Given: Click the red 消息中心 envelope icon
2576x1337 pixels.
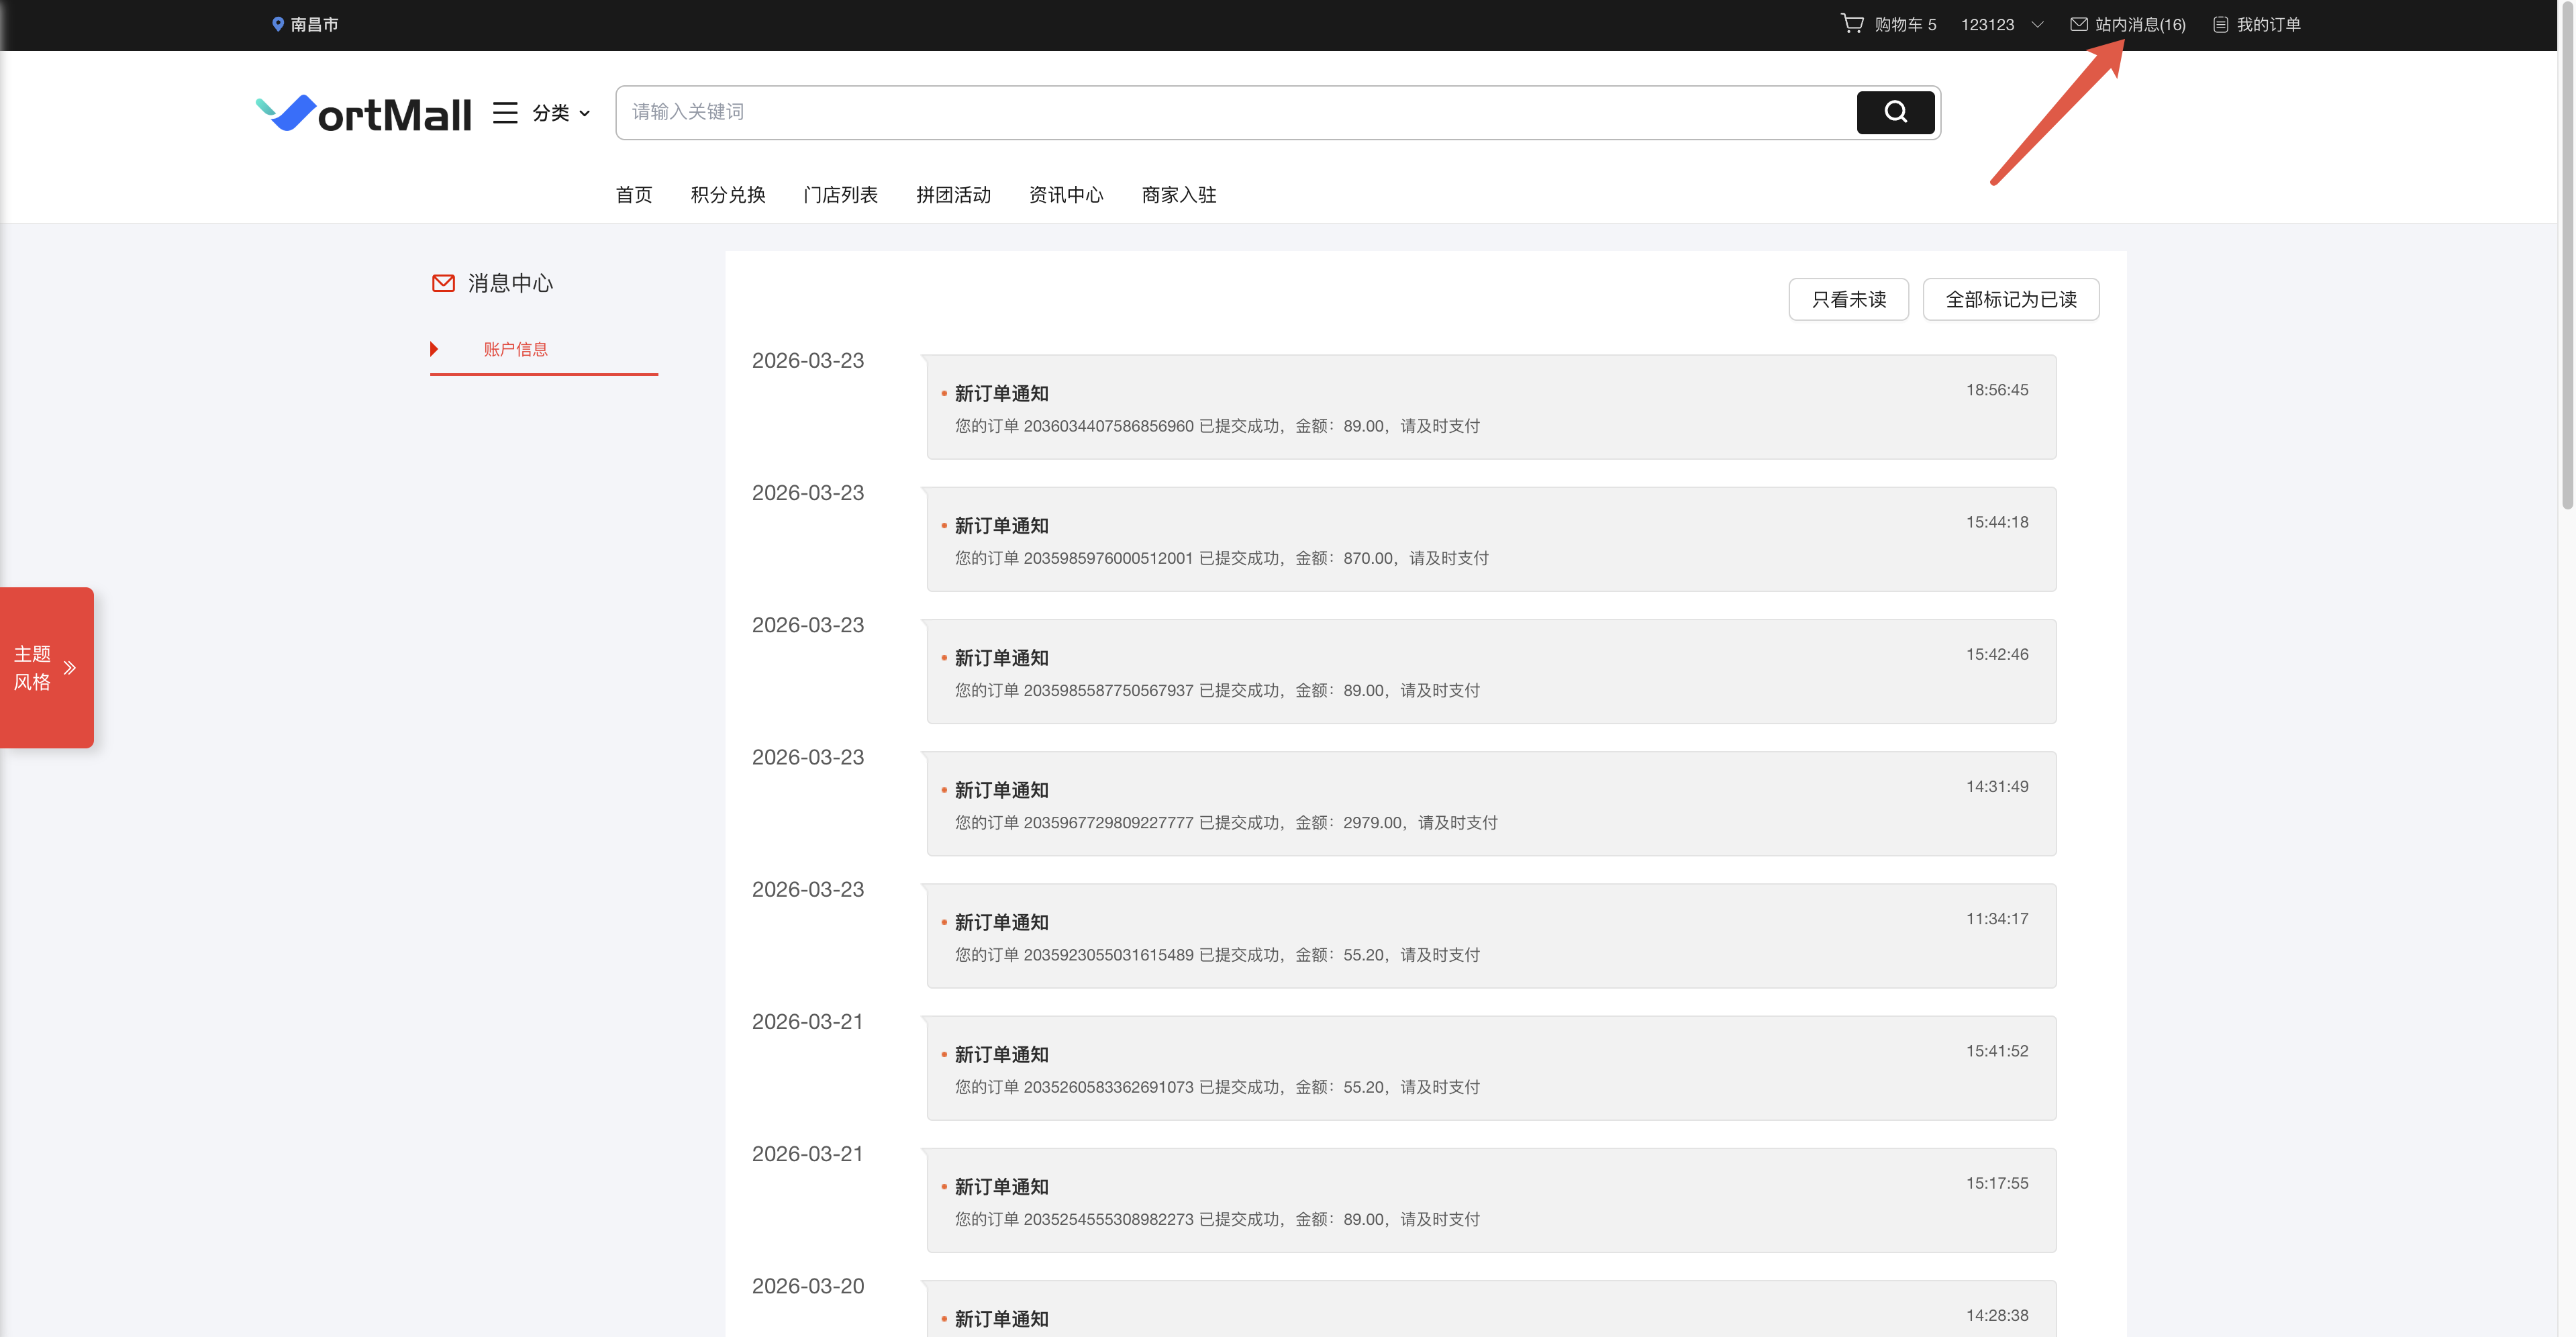Looking at the screenshot, I should [443, 283].
